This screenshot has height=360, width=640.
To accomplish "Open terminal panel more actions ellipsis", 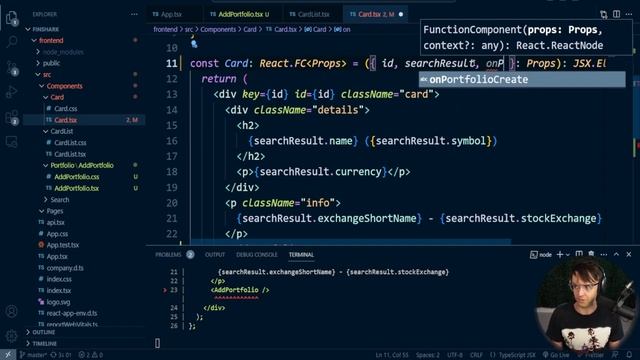I will click(x=604, y=254).
